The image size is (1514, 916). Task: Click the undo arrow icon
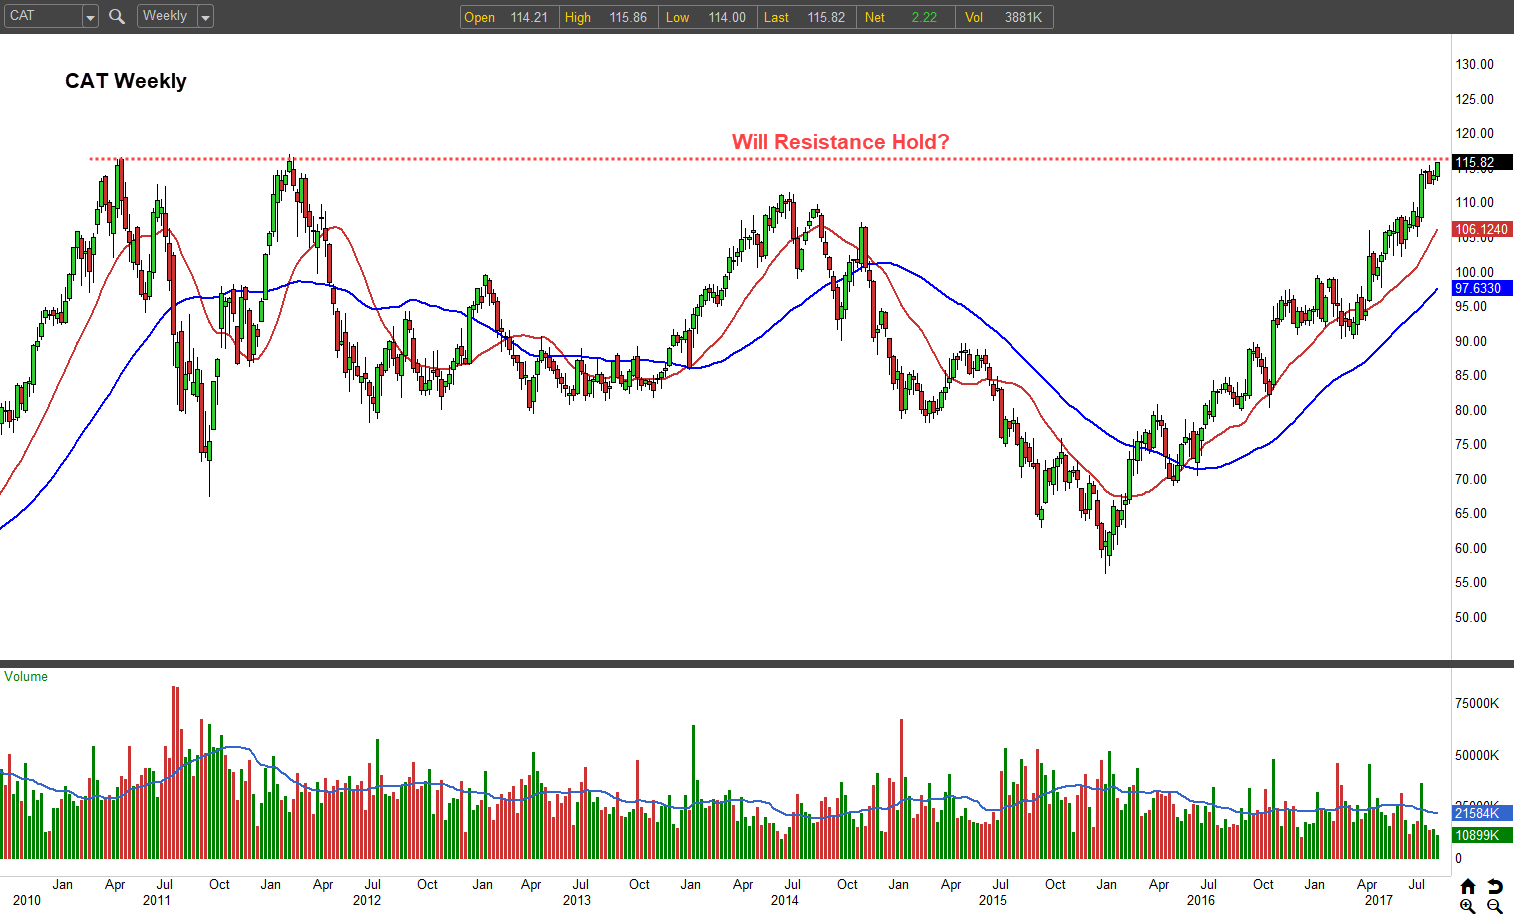pyautogui.click(x=1495, y=886)
